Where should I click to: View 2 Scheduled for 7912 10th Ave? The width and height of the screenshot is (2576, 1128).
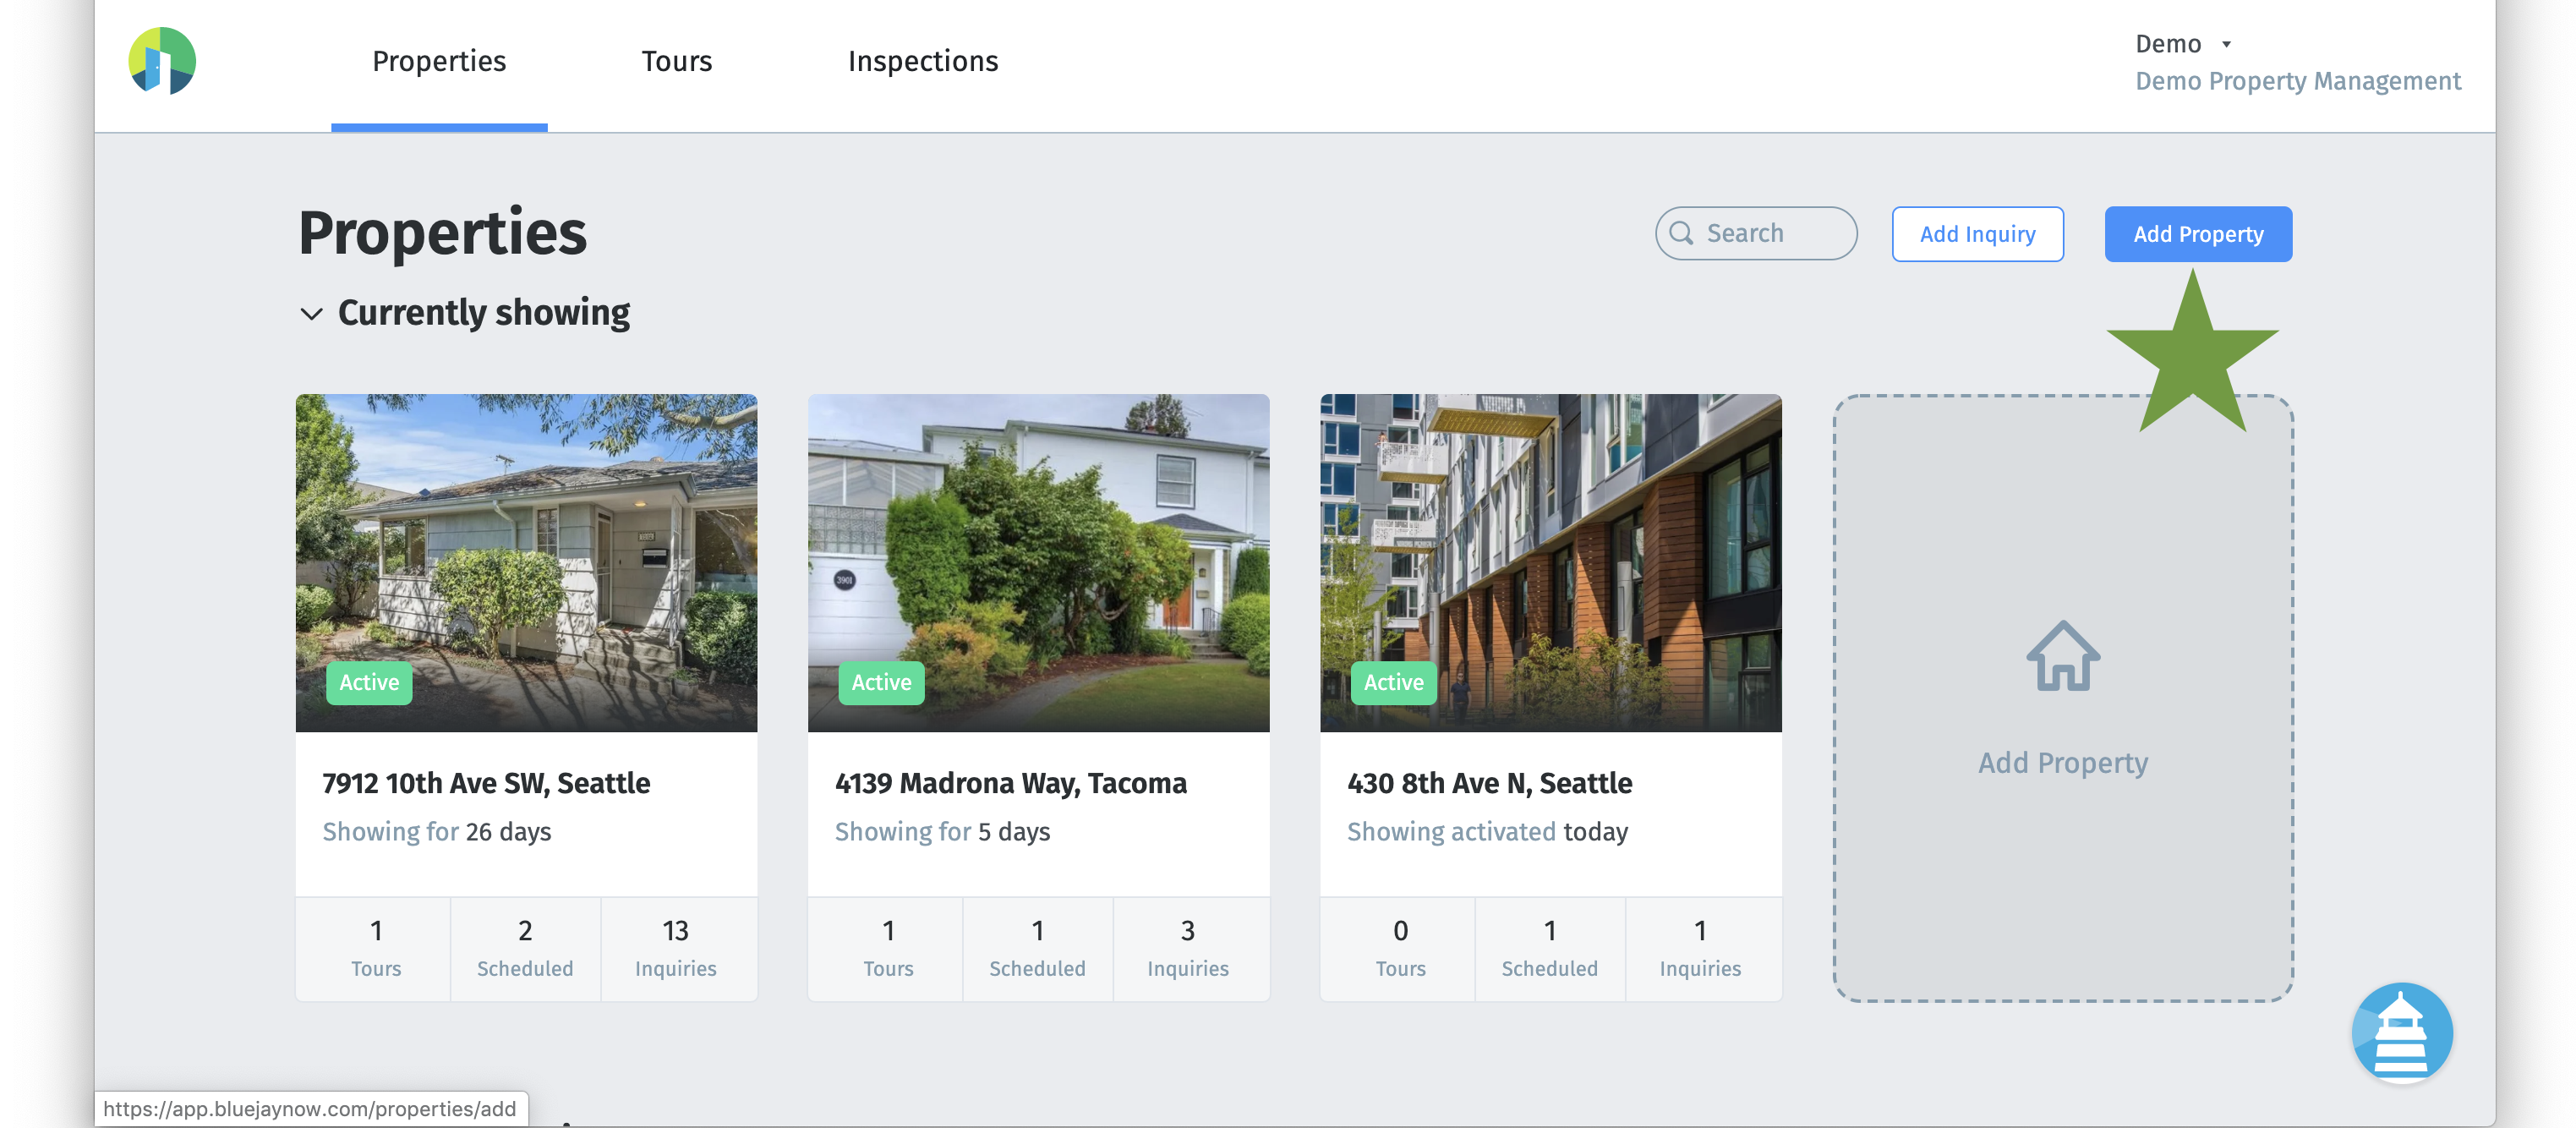525,949
